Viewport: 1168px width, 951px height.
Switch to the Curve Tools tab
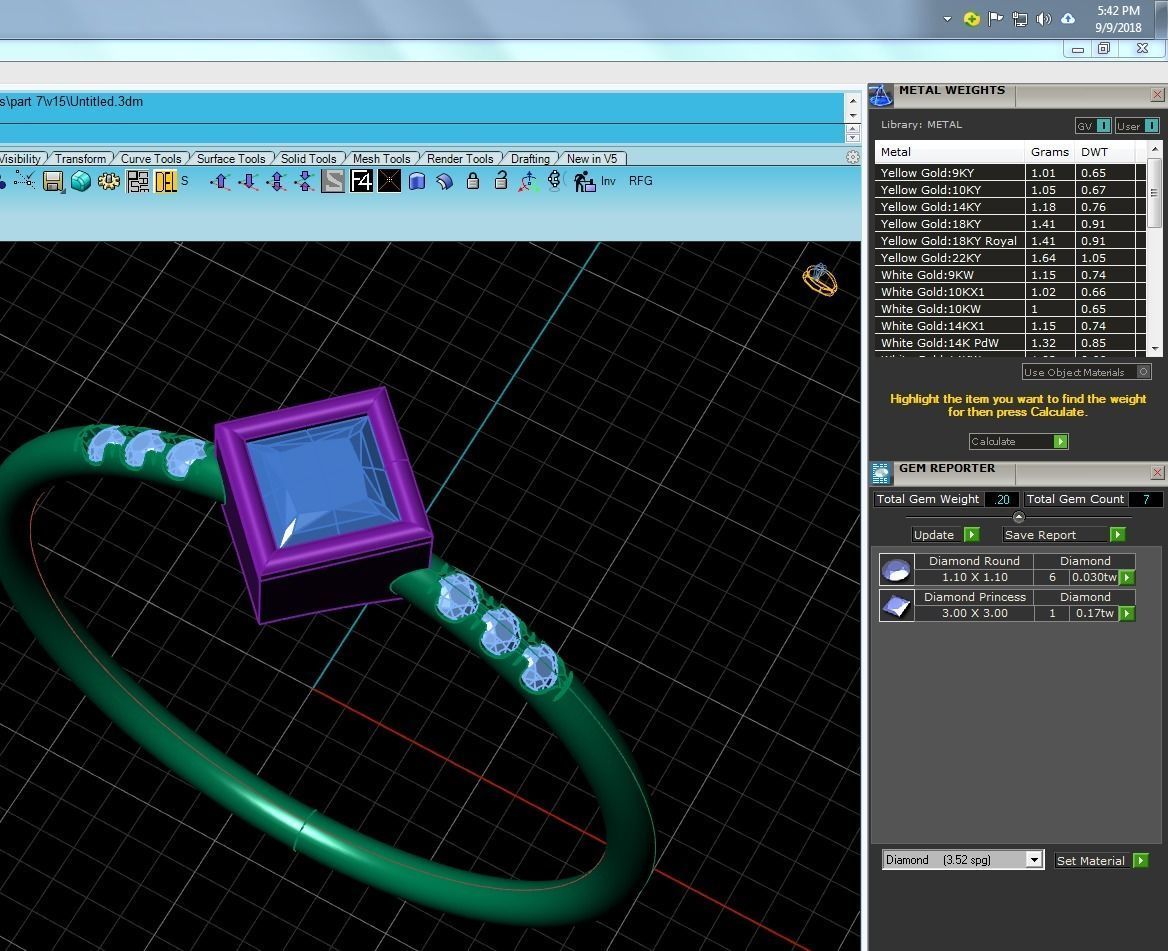click(151, 159)
